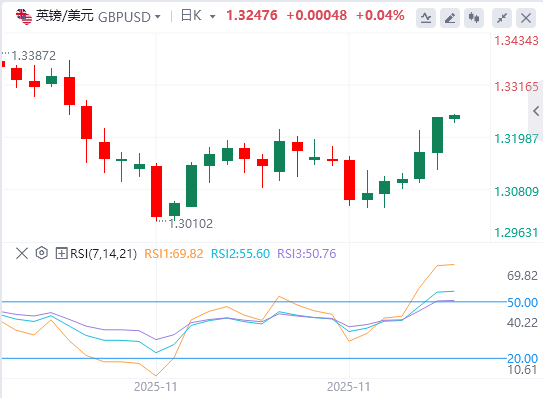Expand the right side panel arrow
543x398 pixels.
pyautogui.click(x=536, y=111)
